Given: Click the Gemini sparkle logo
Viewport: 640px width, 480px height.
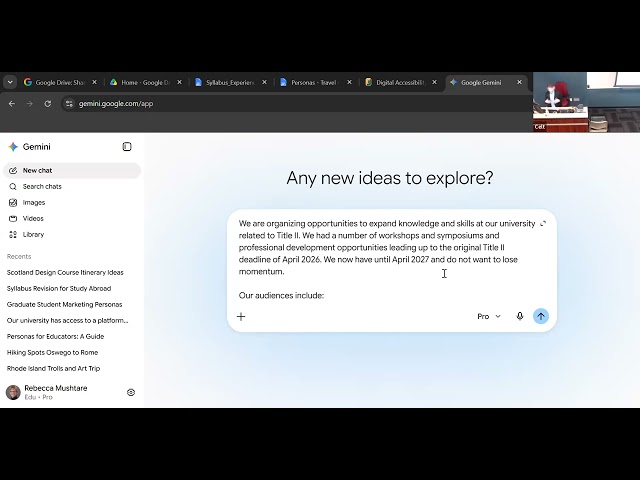Looking at the screenshot, I should tap(13, 147).
